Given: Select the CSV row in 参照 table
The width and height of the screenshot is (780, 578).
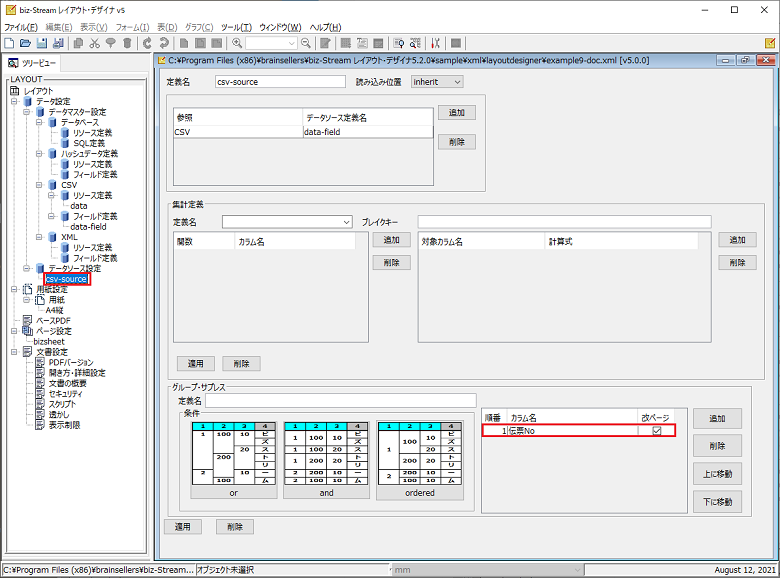Looking at the screenshot, I should tap(303, 132).
